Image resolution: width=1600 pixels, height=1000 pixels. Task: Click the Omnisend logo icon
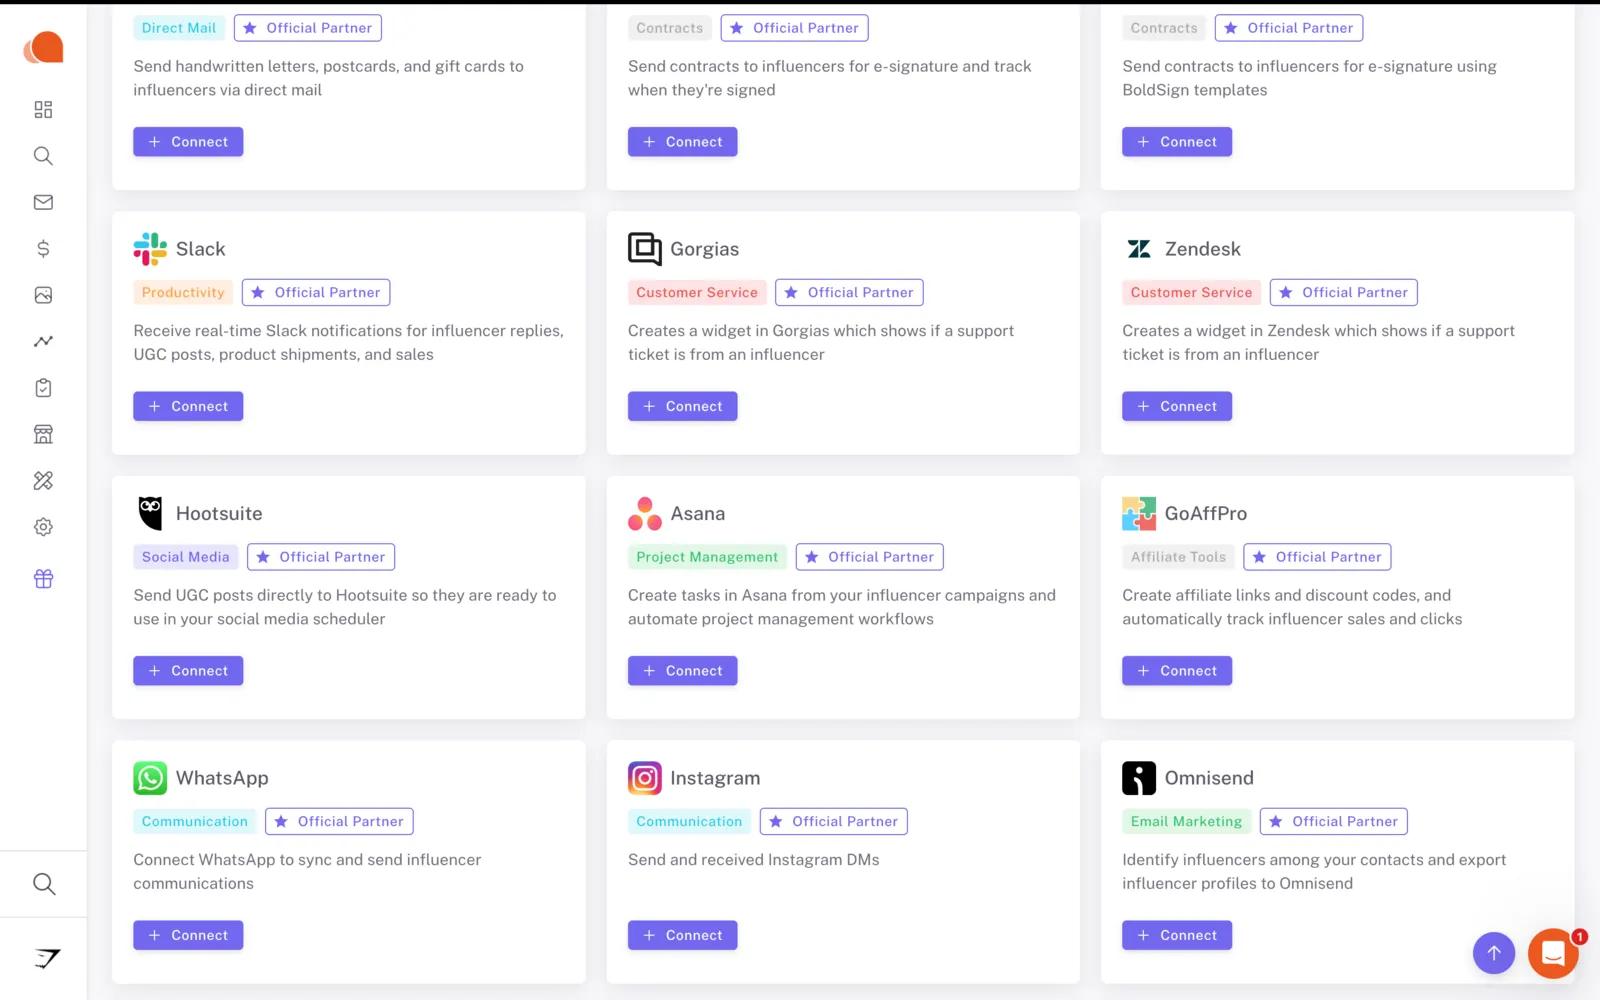(1139, 778)
